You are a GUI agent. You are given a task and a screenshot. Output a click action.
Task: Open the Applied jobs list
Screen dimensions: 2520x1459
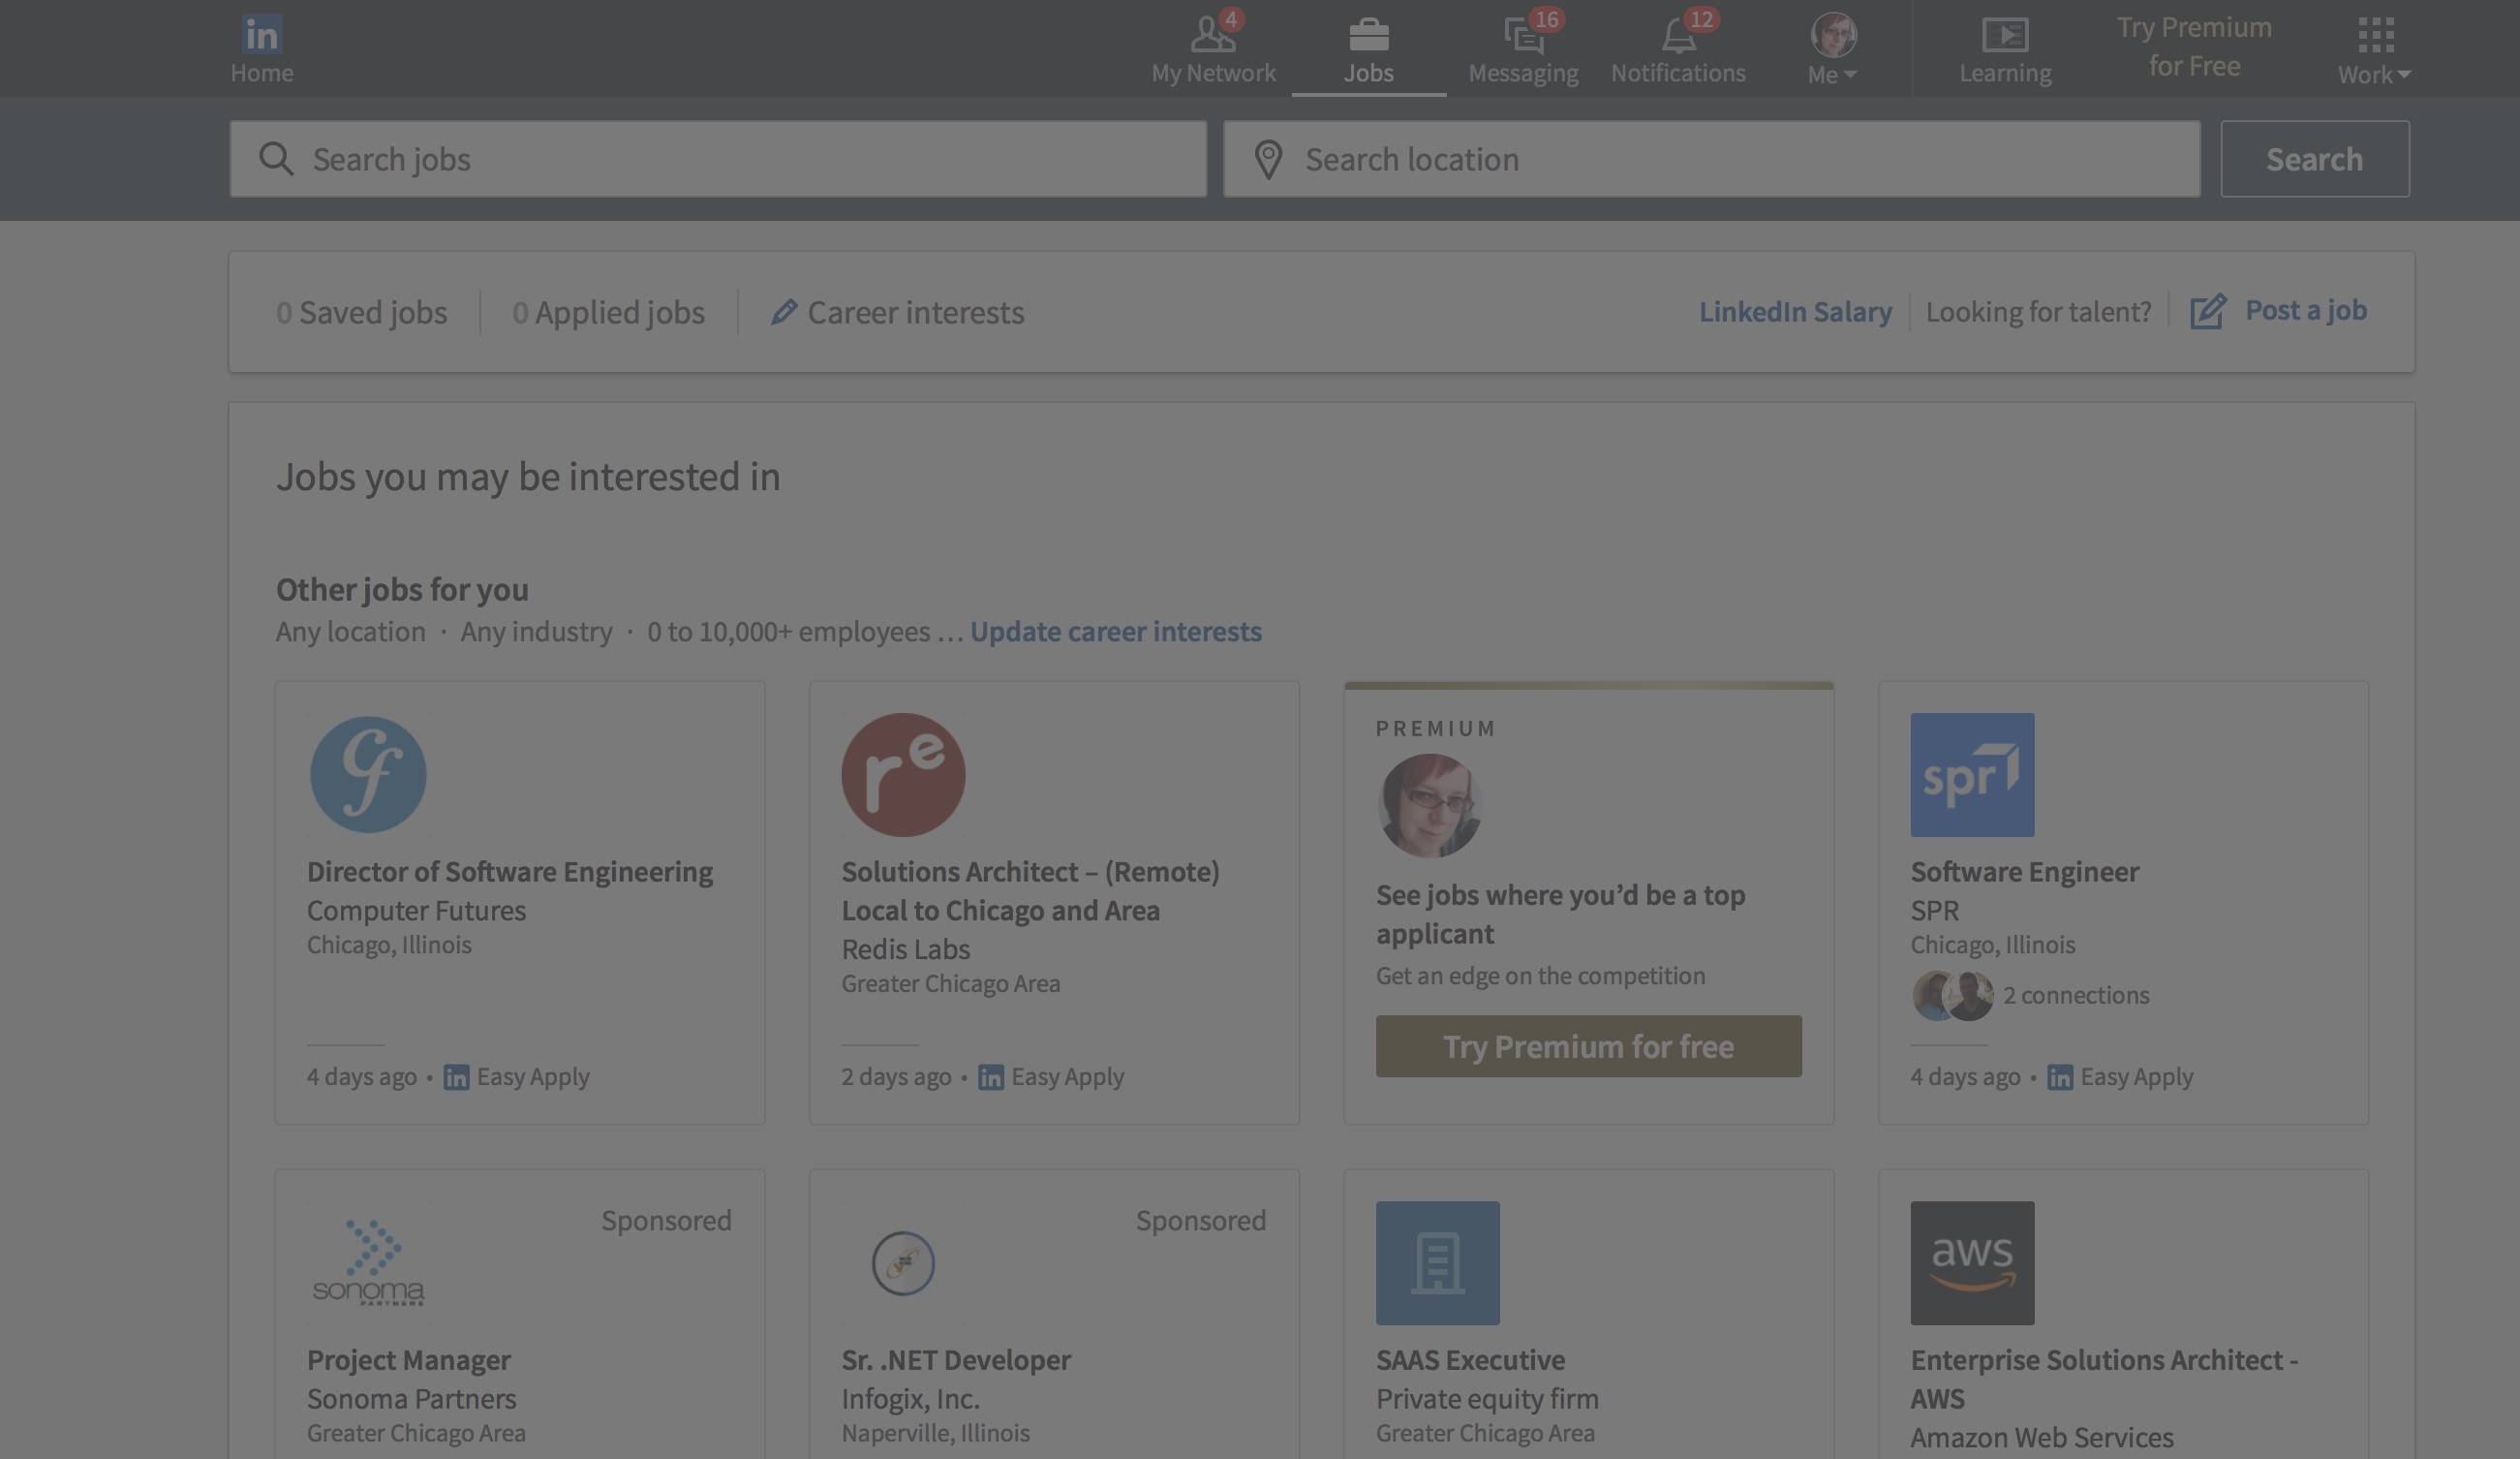608,312
